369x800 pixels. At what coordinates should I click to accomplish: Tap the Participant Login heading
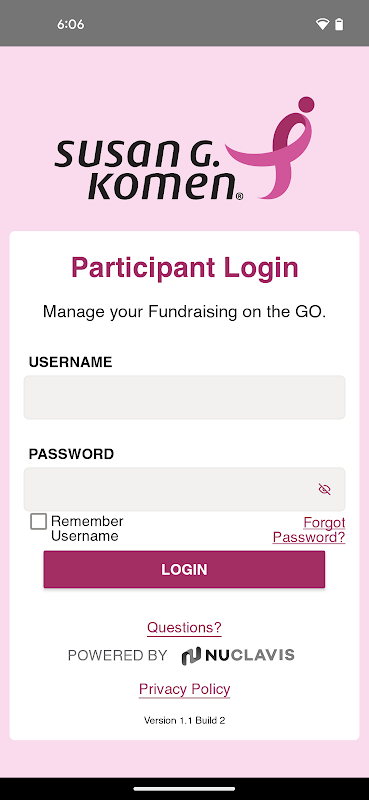click(x=184, y=267)
